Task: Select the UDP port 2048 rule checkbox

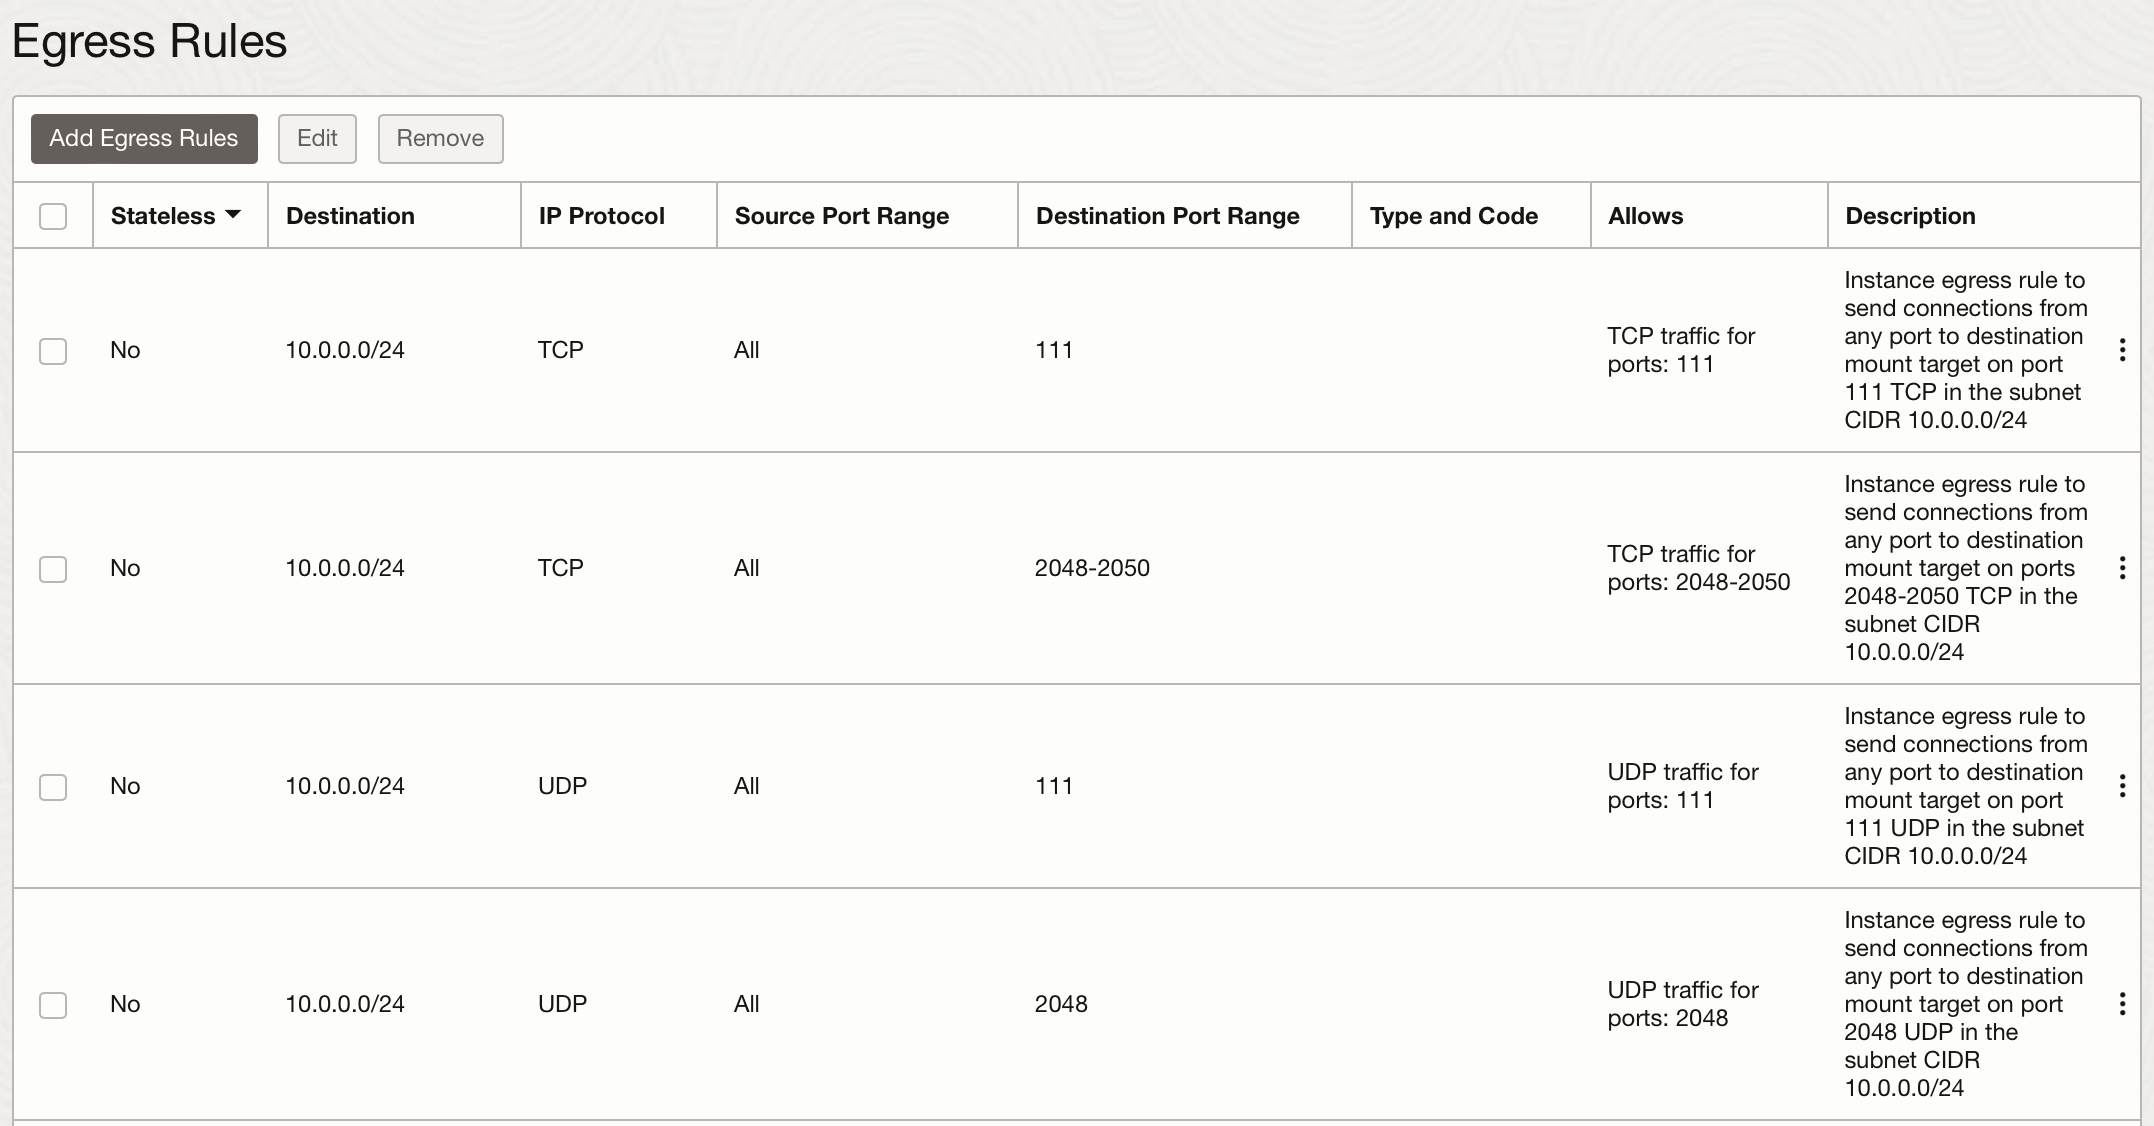Action: tap(53, 1005)
